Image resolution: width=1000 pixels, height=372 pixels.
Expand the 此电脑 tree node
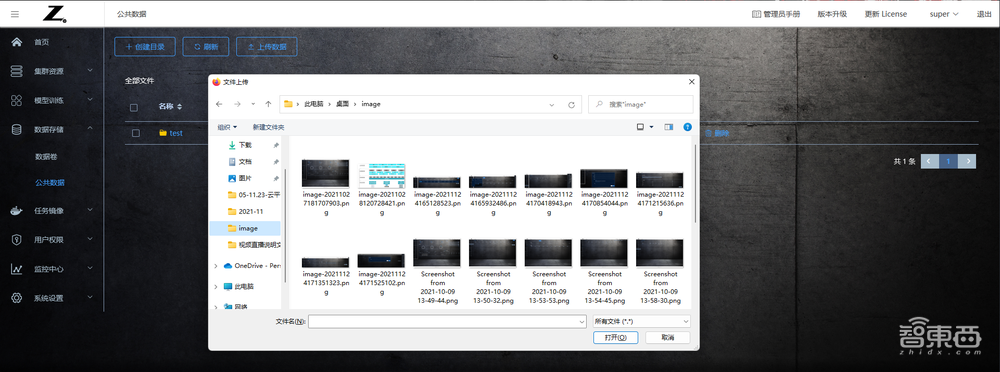[x=216, y=286]
